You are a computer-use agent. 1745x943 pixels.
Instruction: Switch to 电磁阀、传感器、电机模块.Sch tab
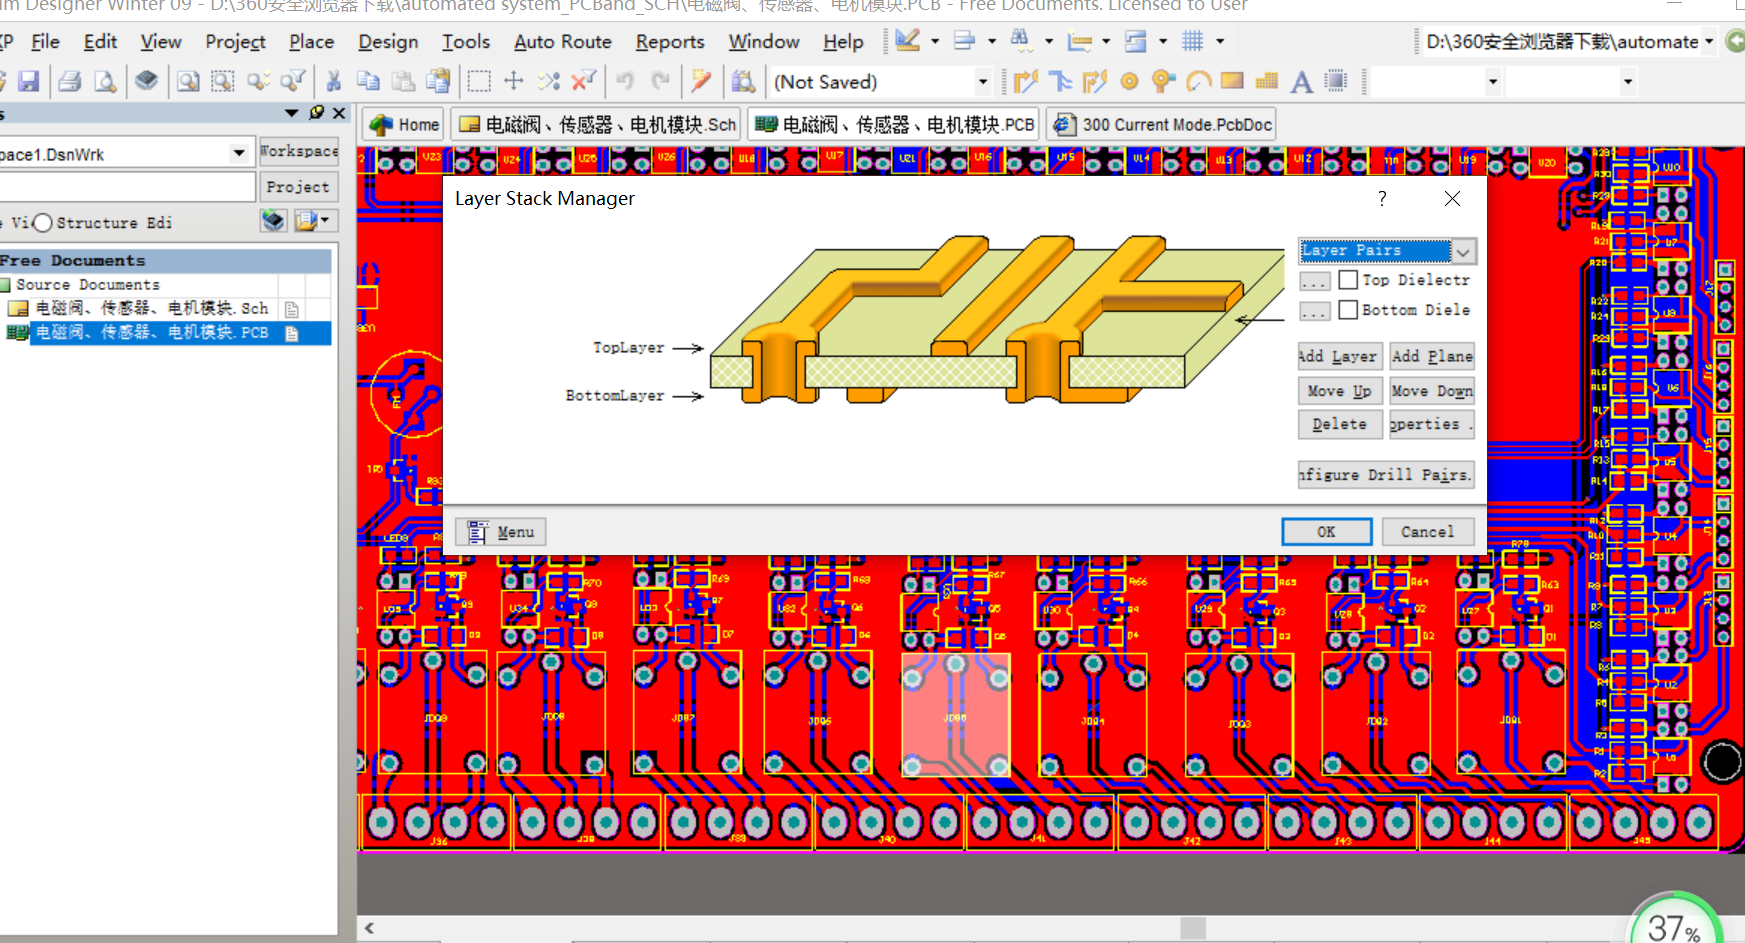click(597, 125)
